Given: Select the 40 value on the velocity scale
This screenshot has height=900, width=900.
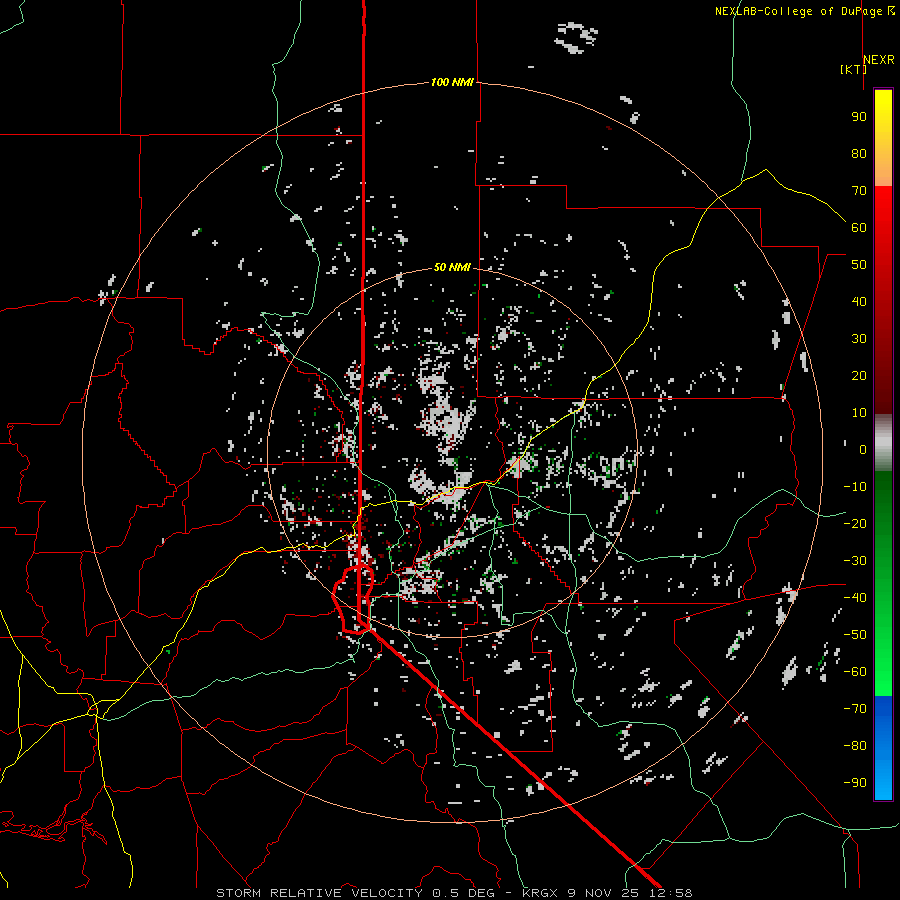Looking at the screenshot, I should click(x=859, y=301).
